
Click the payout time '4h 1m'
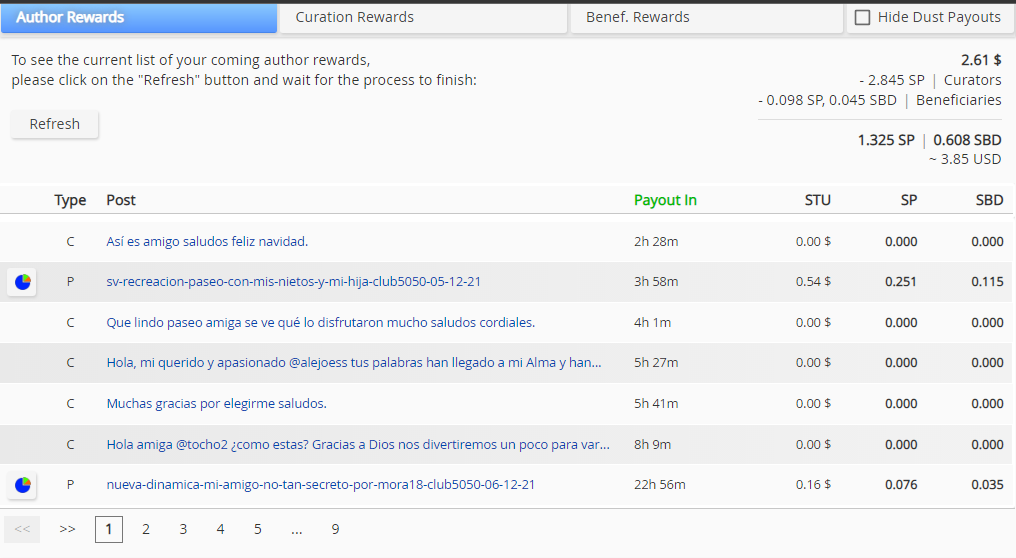pos(652,322)
